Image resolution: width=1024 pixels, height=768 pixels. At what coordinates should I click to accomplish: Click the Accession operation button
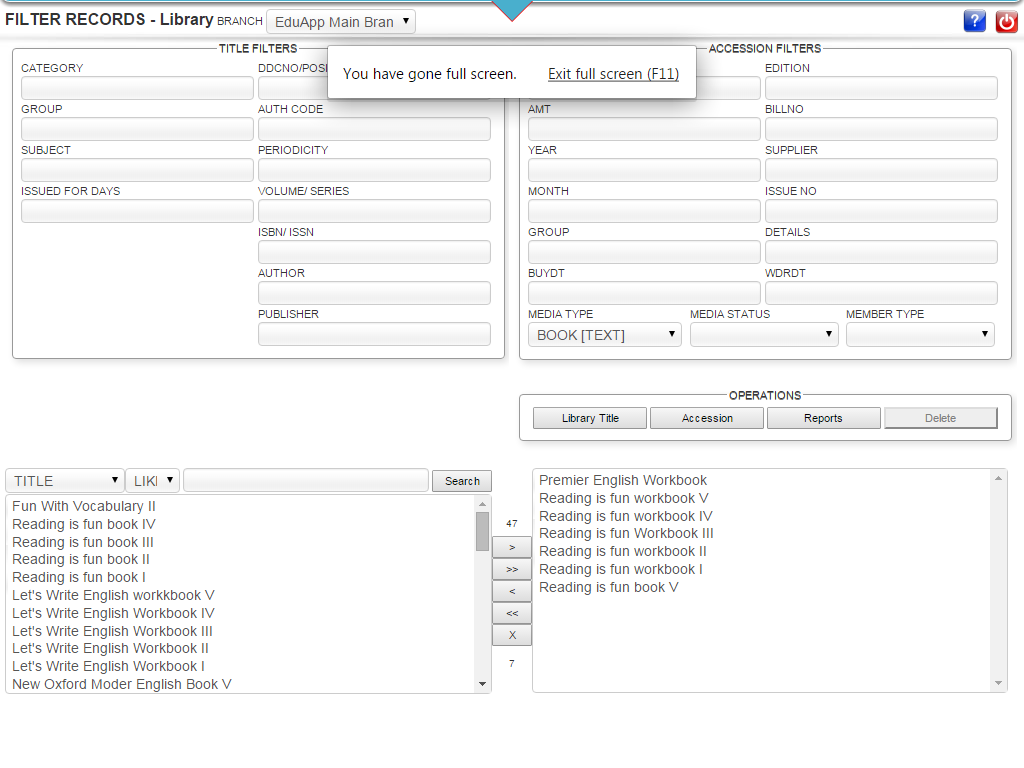(x=706, y=417)
